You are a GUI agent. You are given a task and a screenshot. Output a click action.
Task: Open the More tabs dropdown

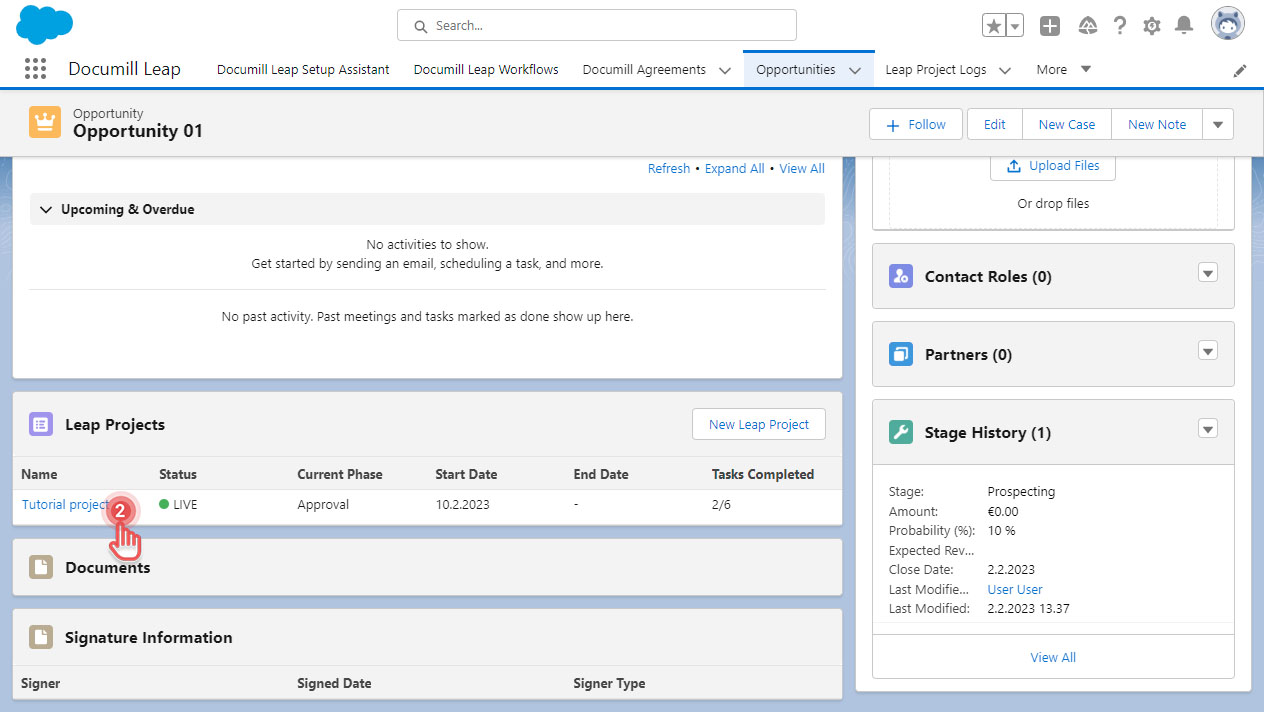point(1063,69)
